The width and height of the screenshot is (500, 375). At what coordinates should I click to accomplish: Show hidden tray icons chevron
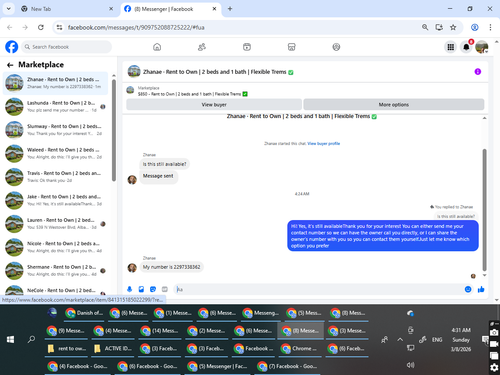[x=400, y=340]
